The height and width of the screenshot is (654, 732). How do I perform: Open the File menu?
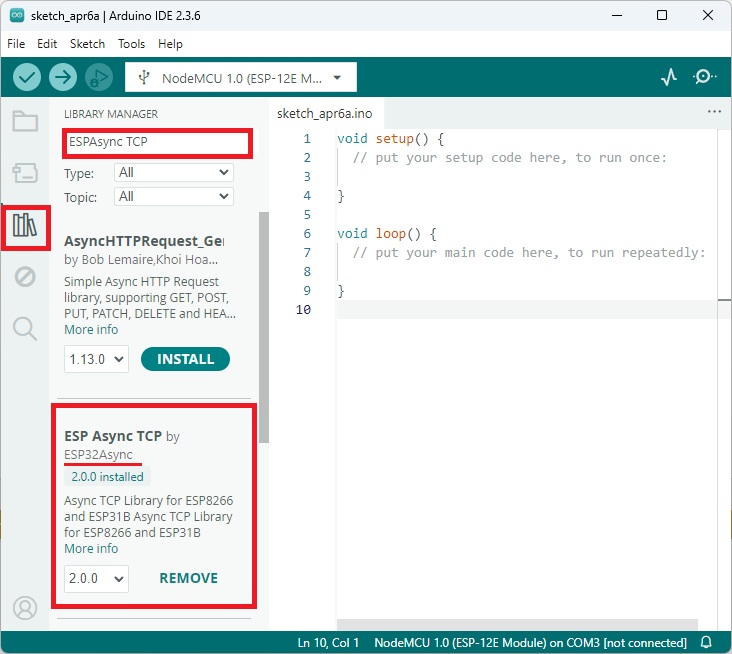pyautogui.click(x=16, y=44)
